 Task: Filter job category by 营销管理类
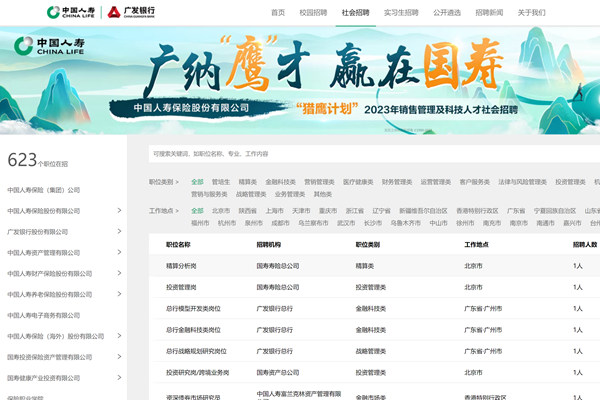(319, 182)
